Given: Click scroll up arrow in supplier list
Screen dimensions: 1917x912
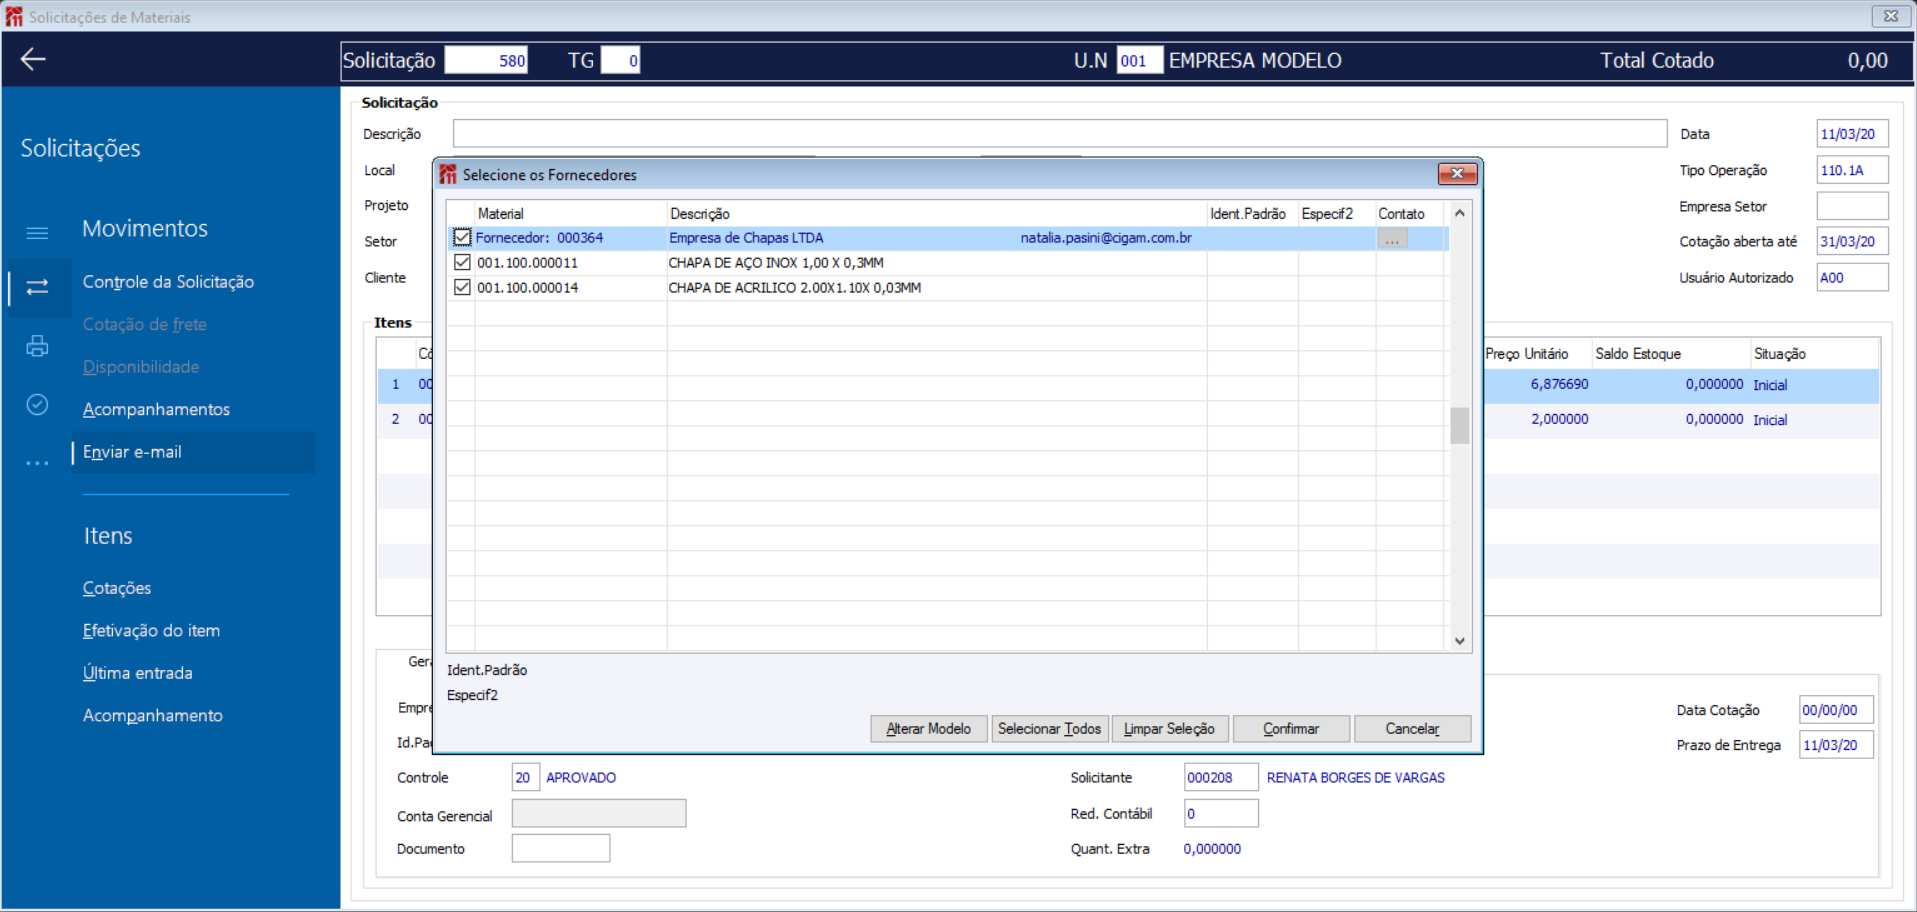Looking at the screenshot, I should pos(1460,213).
